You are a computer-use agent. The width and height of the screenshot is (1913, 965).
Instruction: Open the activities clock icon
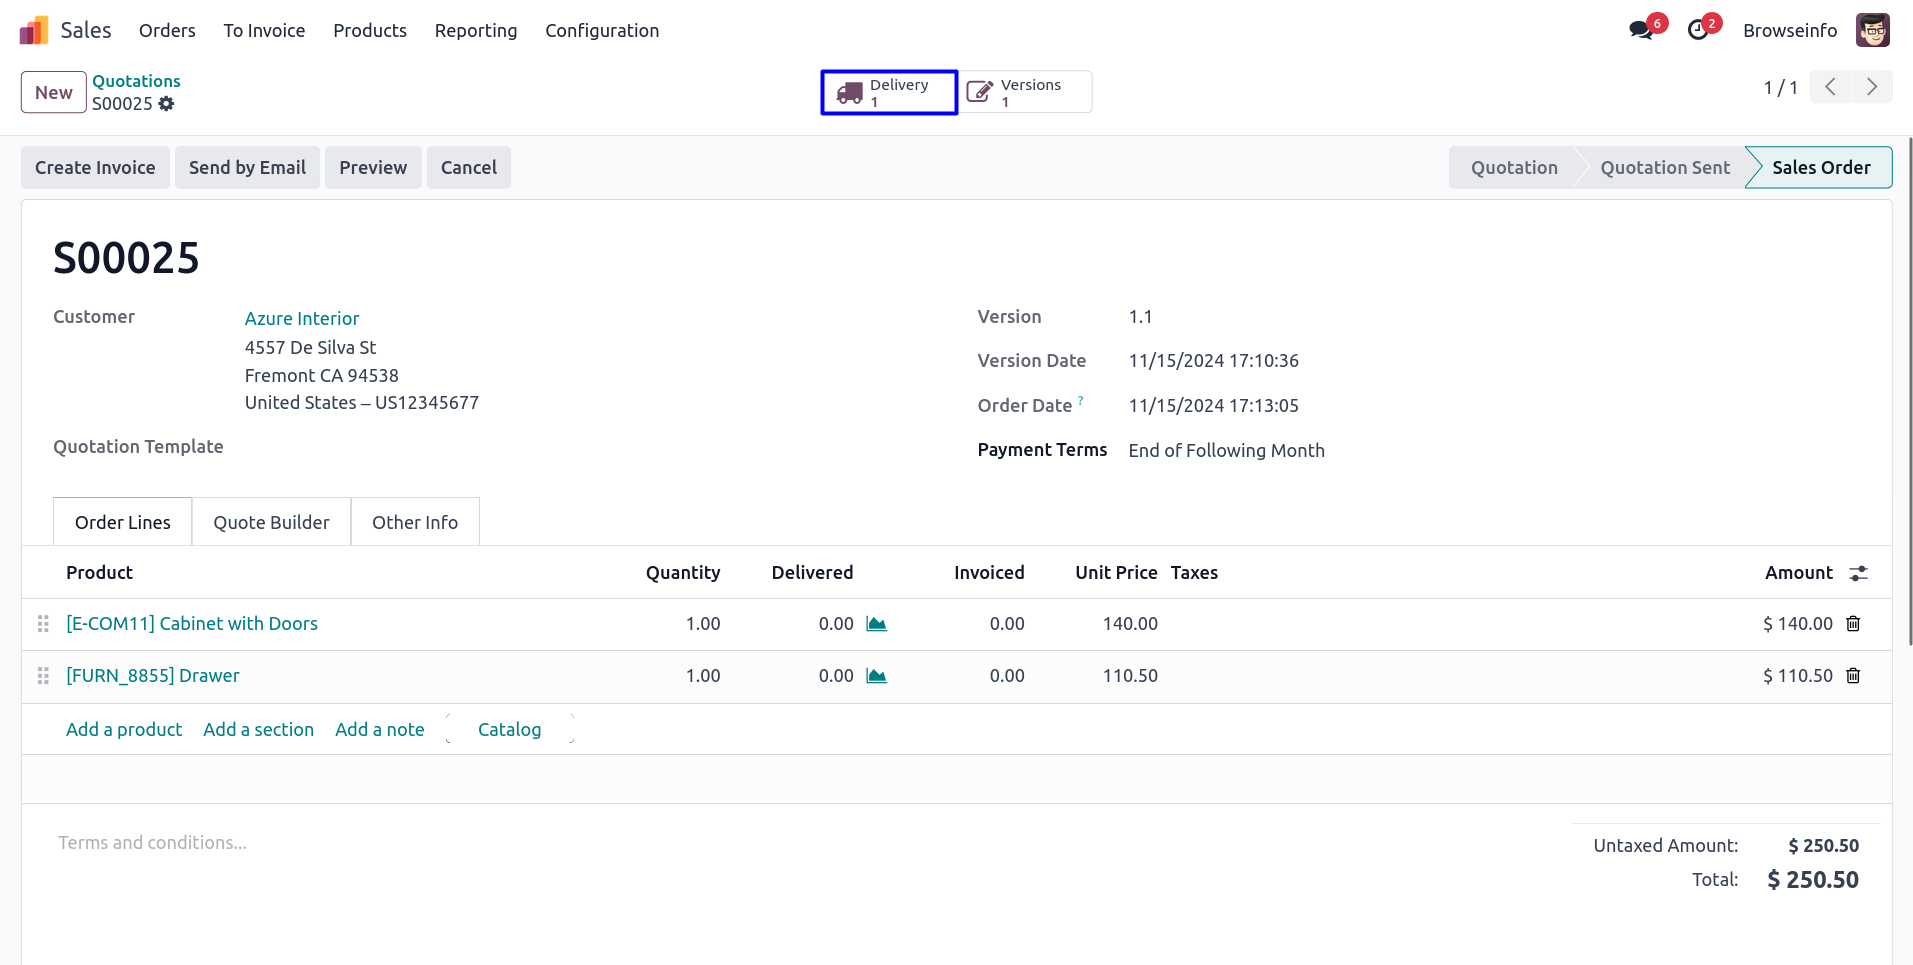[x=1698, y=30]
